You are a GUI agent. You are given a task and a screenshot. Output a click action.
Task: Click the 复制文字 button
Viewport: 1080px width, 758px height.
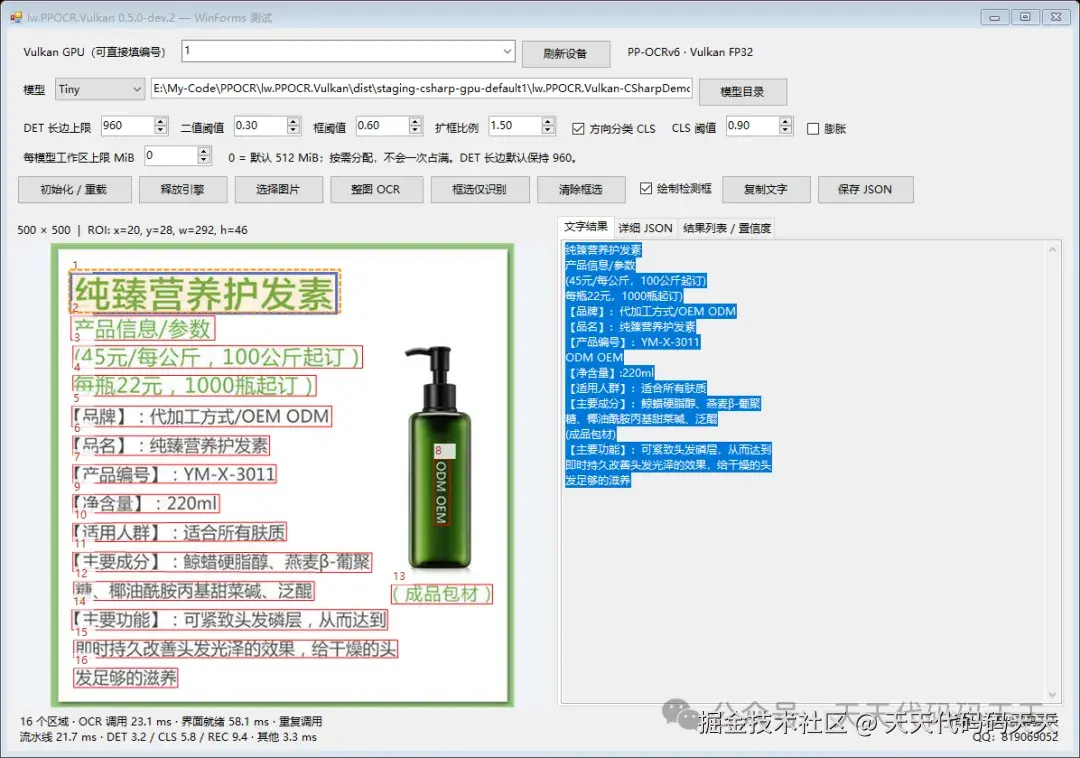tap(766, 189)
